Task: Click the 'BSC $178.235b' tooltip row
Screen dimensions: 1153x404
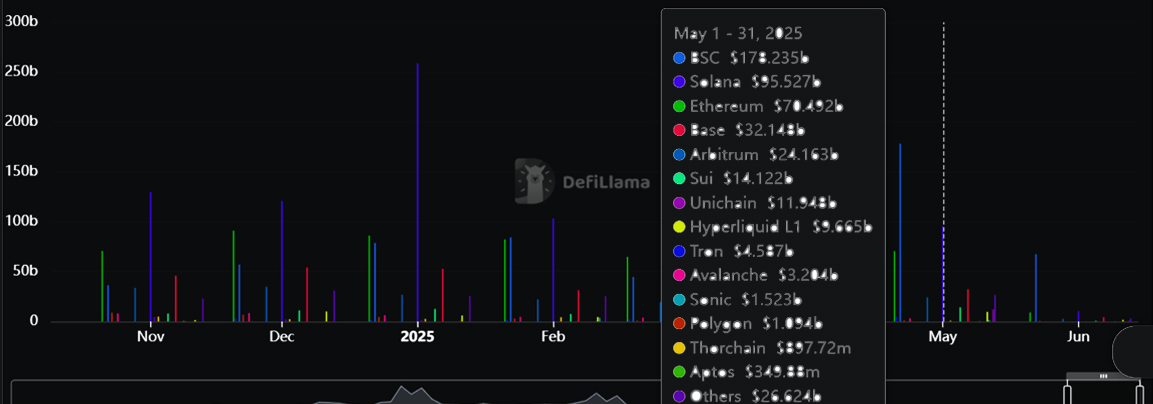Action: [742, 57]
